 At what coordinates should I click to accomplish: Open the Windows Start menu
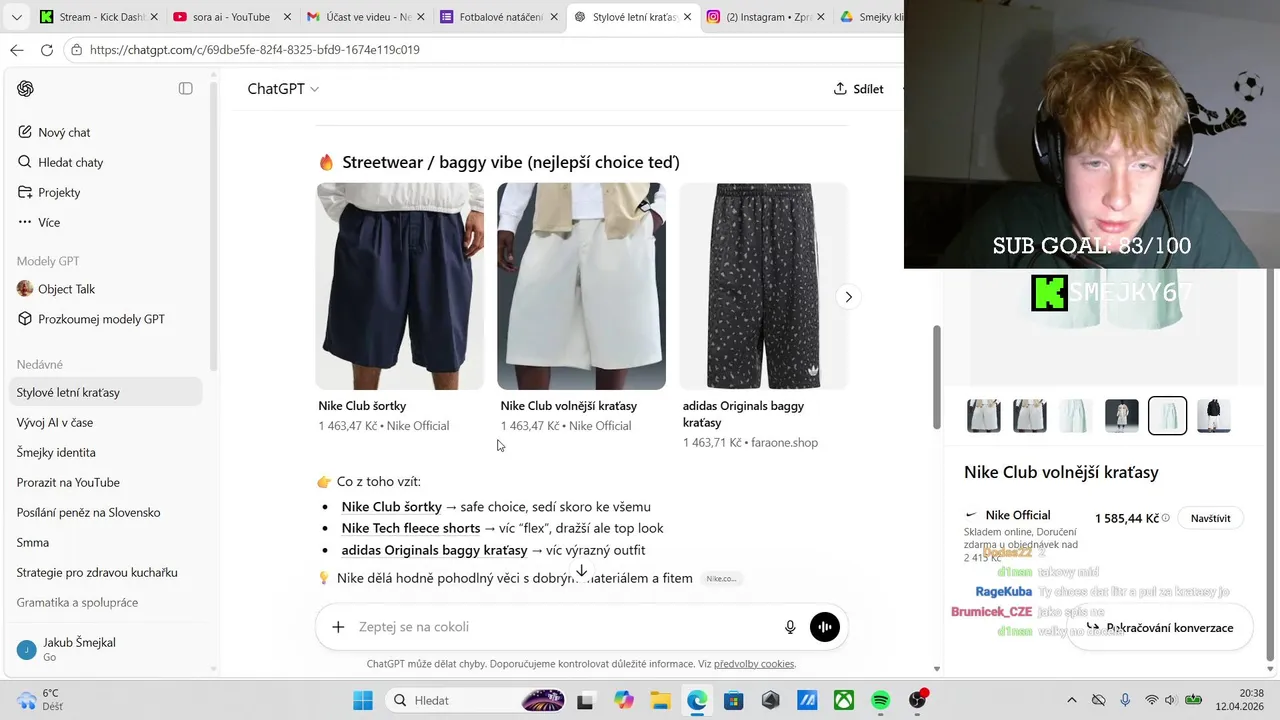[x=363, y=700]
